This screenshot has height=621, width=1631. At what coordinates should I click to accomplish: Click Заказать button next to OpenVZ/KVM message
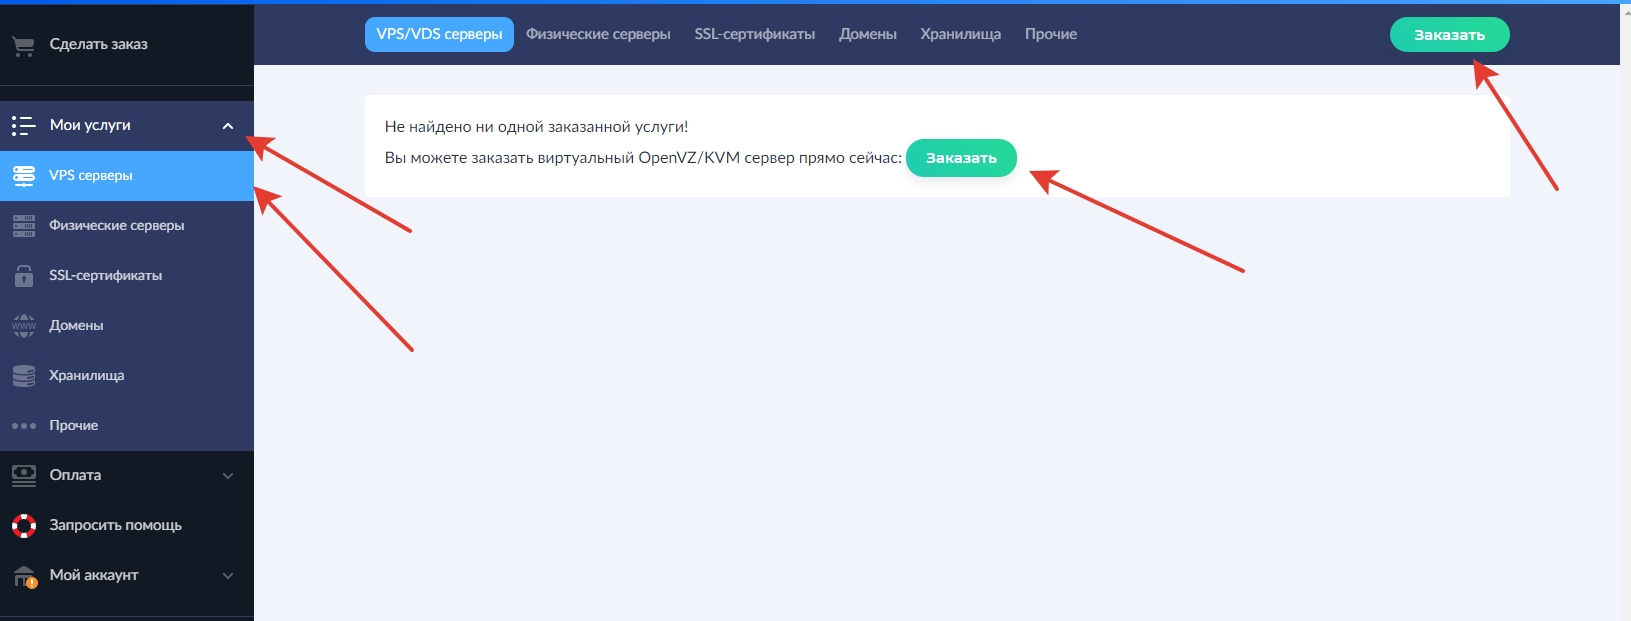(x=961, y=158)
